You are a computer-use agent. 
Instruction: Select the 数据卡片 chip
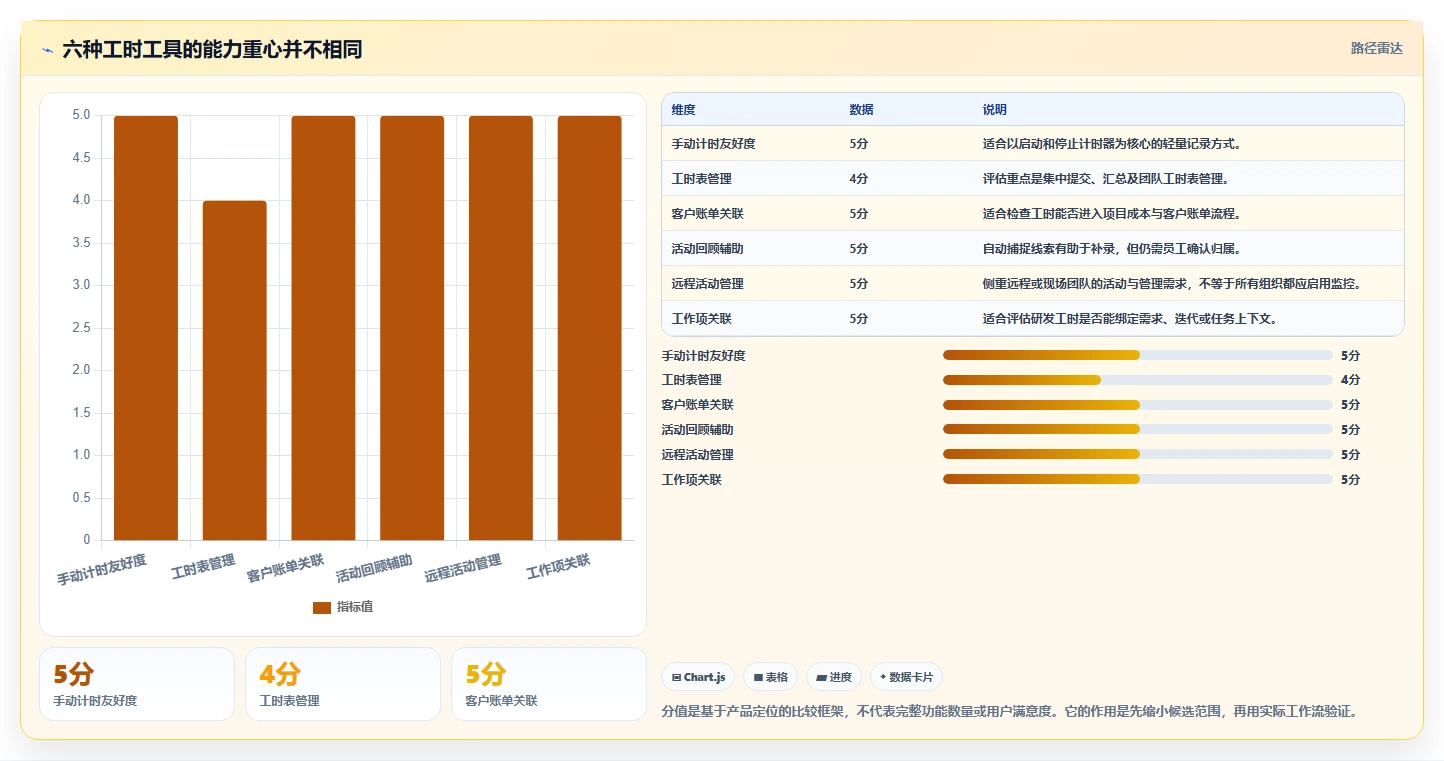(906, 677)
